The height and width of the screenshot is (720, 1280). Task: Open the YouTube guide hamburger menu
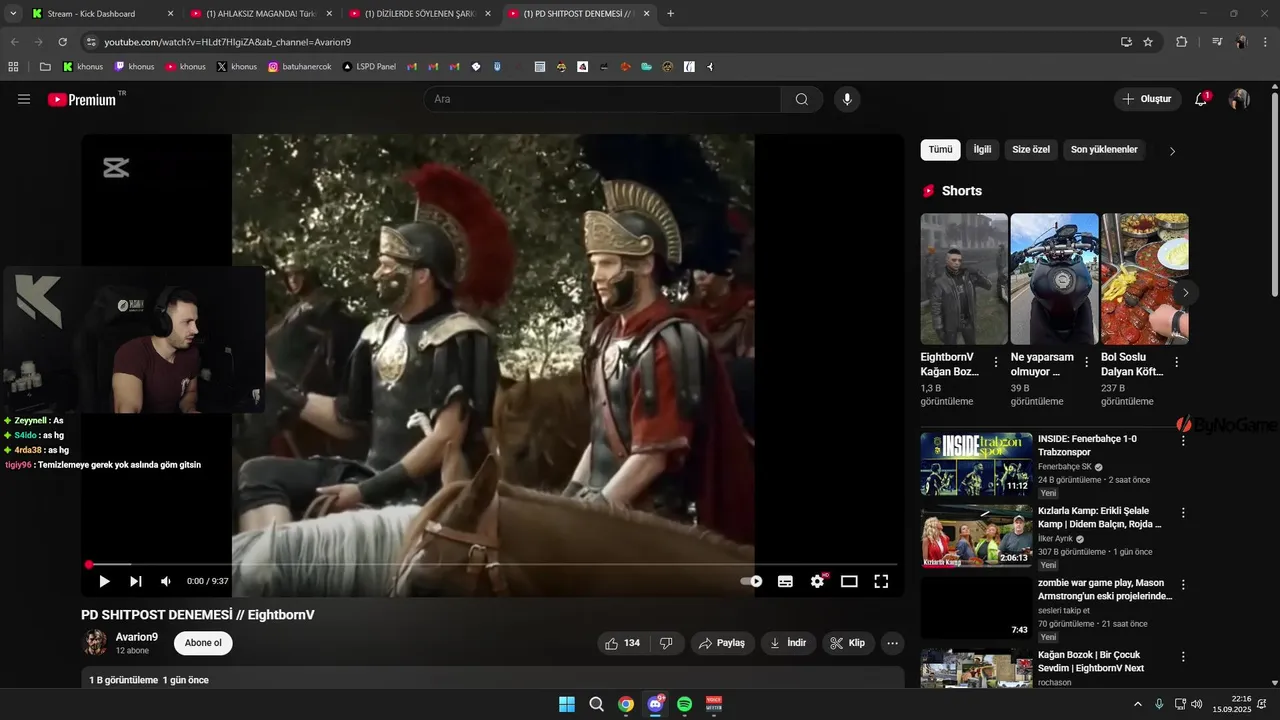24,99
